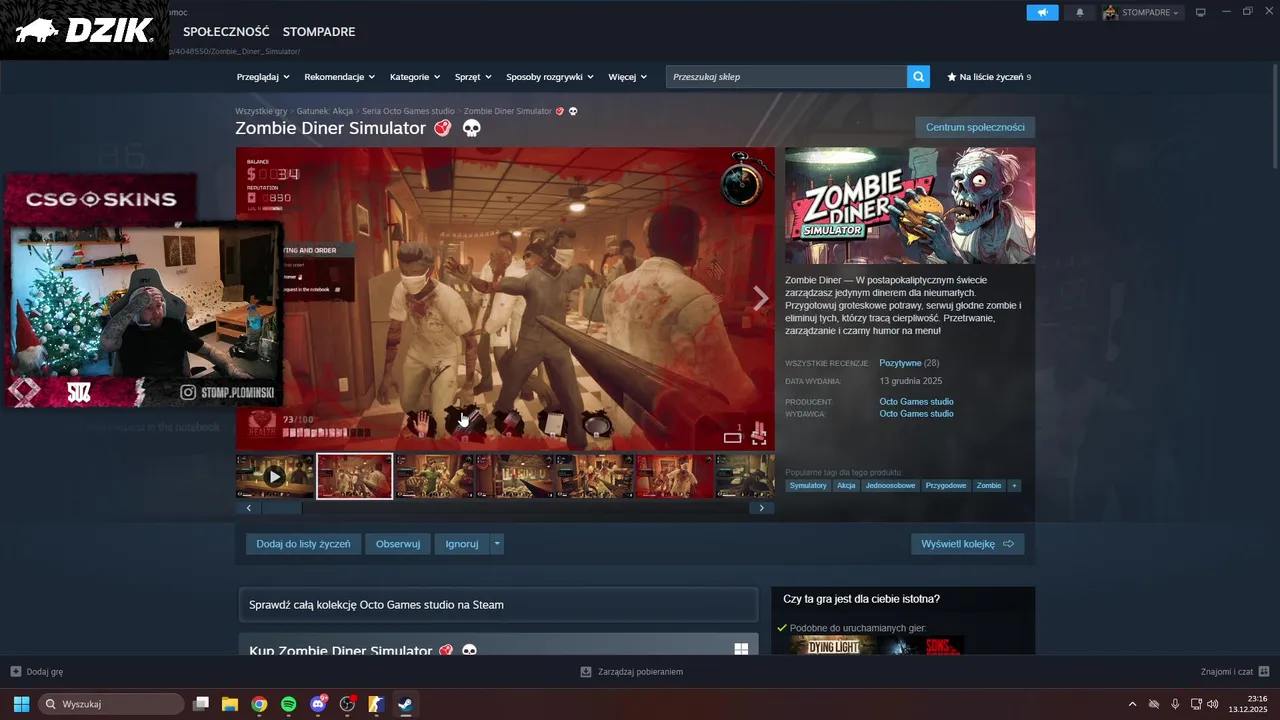This screenshot has height=720, width=1280.
Task: Open Google Chrome from taskbar
Action: pyautogui.click(x=259, y=704)
